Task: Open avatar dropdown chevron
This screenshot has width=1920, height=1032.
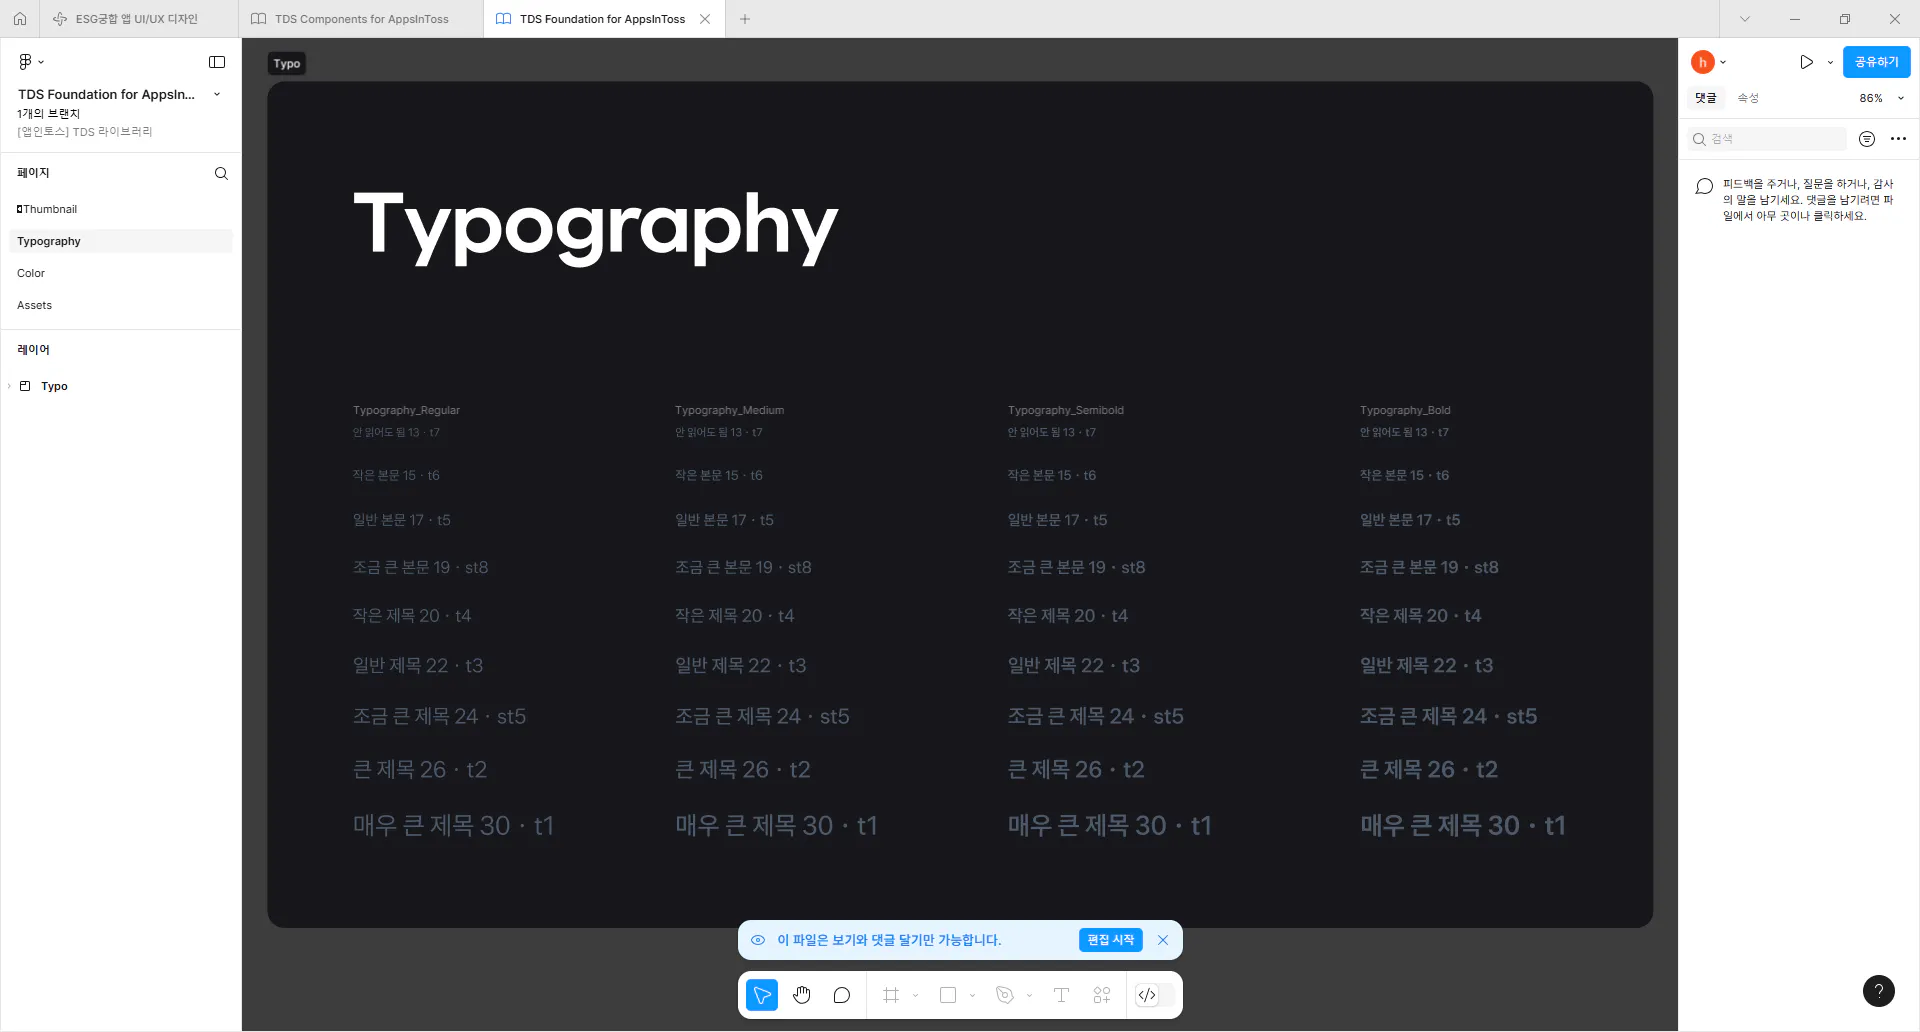Action: point(1723,62)
